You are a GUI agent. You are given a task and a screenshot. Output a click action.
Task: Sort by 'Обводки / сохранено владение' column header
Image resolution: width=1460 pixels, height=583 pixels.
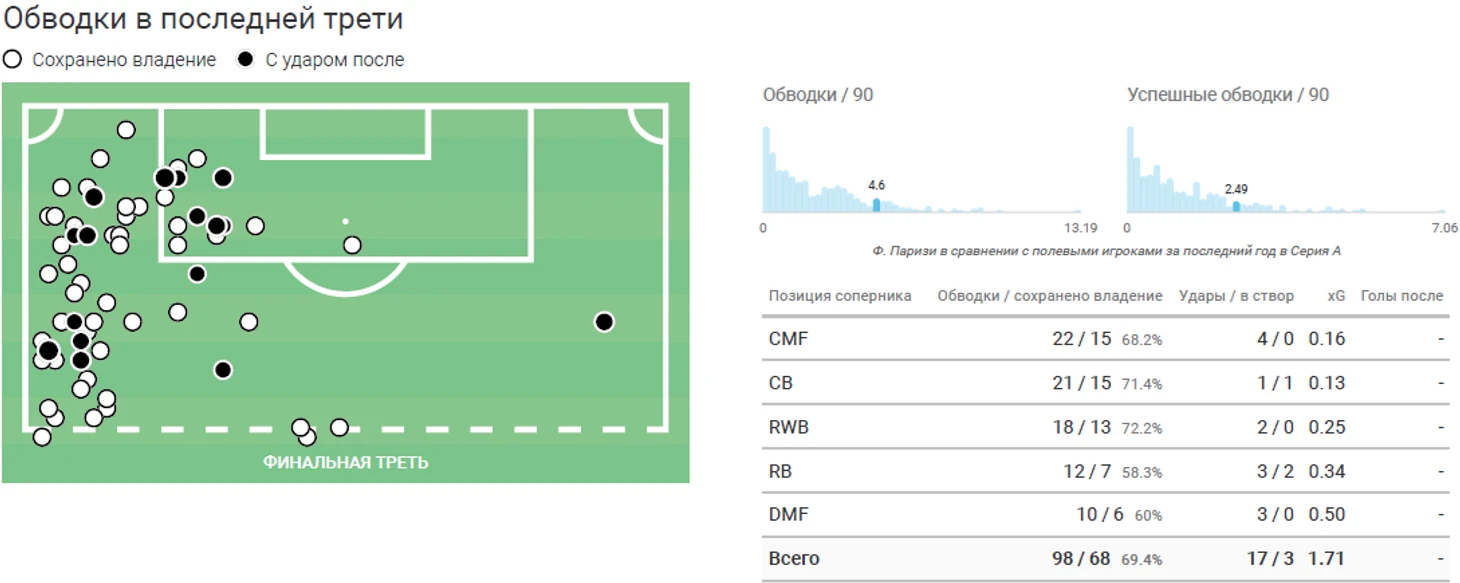(x=1049, y=296)
